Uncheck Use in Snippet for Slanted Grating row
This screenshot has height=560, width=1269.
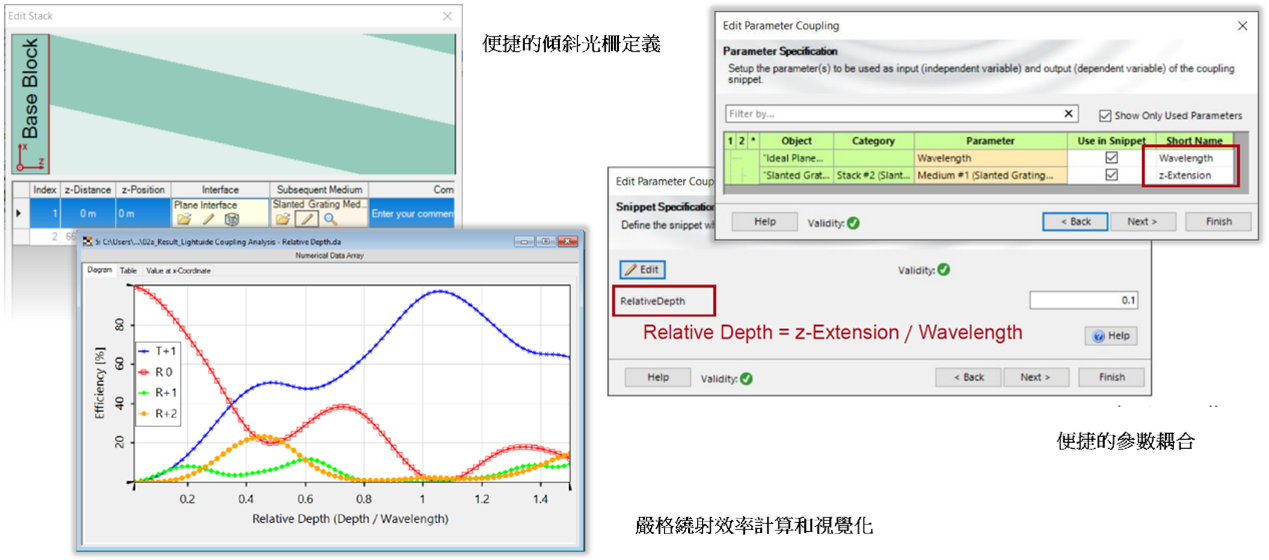coord(1111,175)
